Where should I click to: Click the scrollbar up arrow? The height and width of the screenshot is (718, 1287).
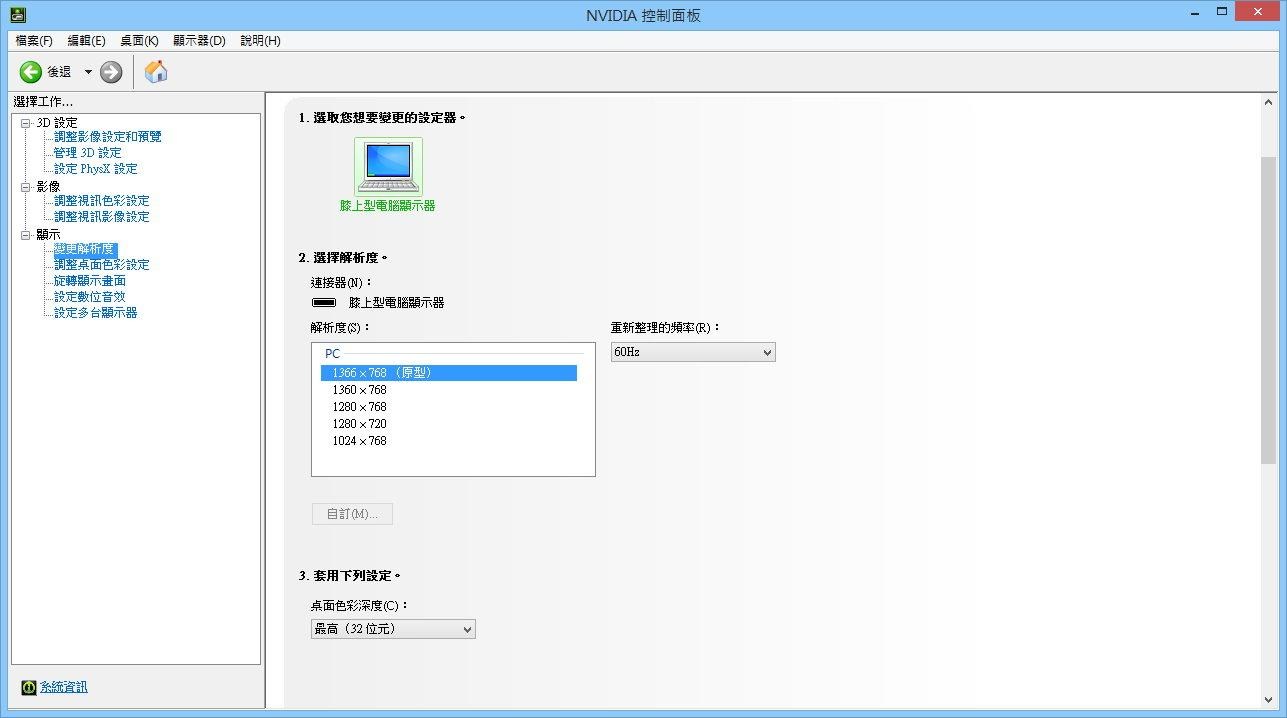click(1268, 104)
